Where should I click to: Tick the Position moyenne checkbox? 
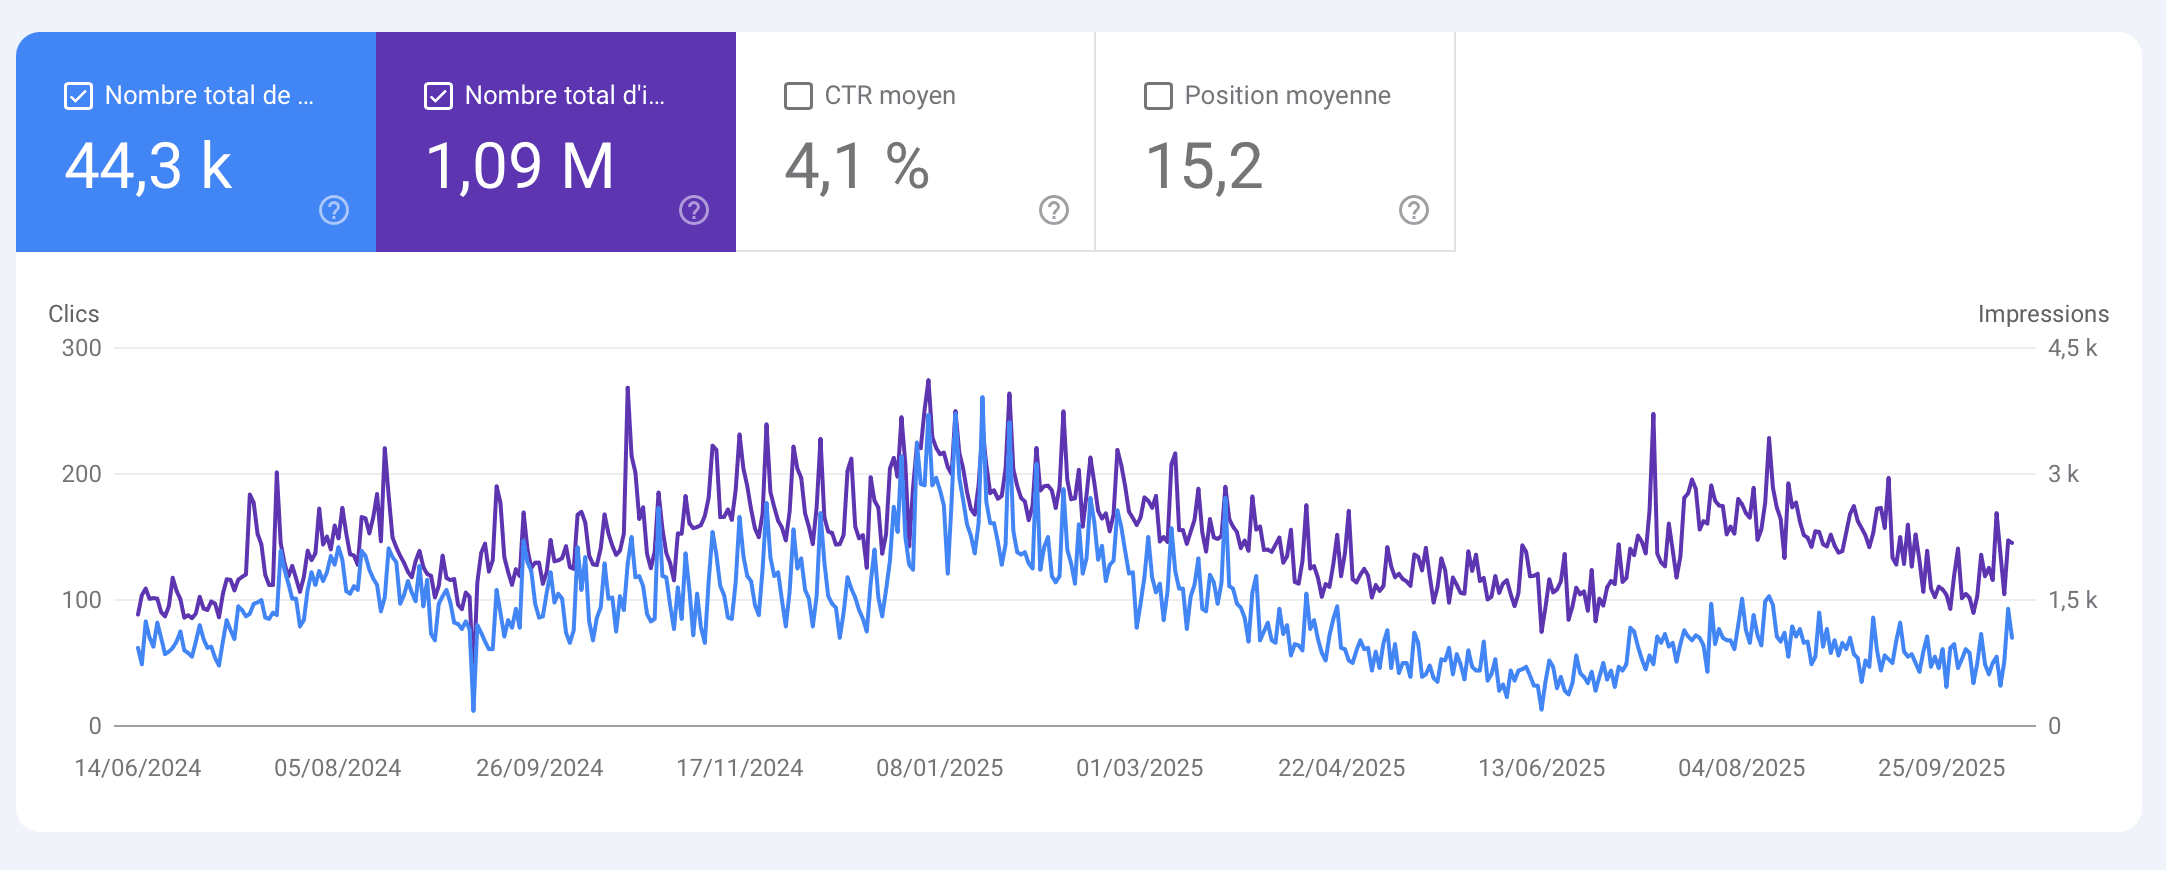(1158, 96)
